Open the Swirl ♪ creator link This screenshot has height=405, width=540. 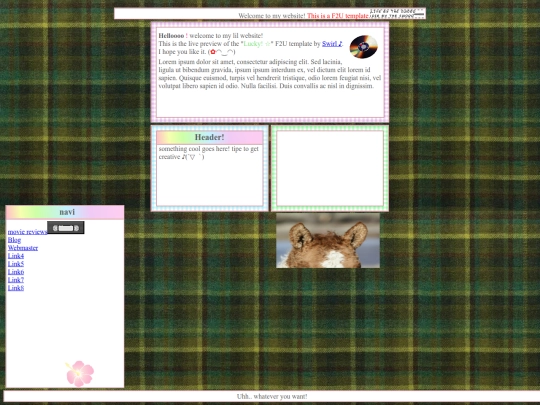pyautogui.click(x=332, y=44)
